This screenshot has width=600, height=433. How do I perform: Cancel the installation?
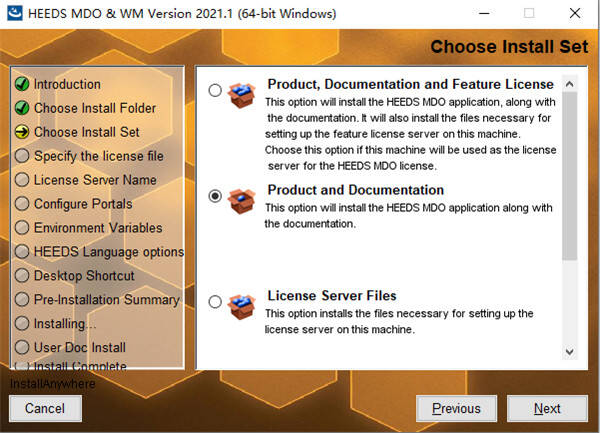(x=45, y=408)
